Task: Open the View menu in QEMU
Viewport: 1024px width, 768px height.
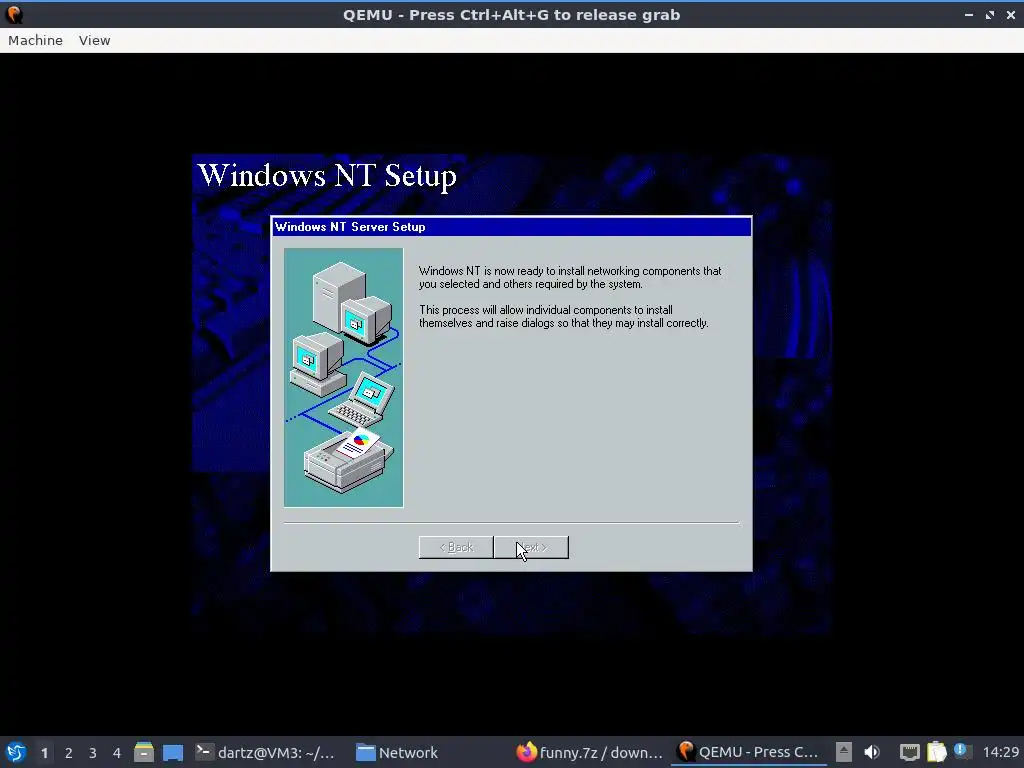Action: click(x=95, y=40)
